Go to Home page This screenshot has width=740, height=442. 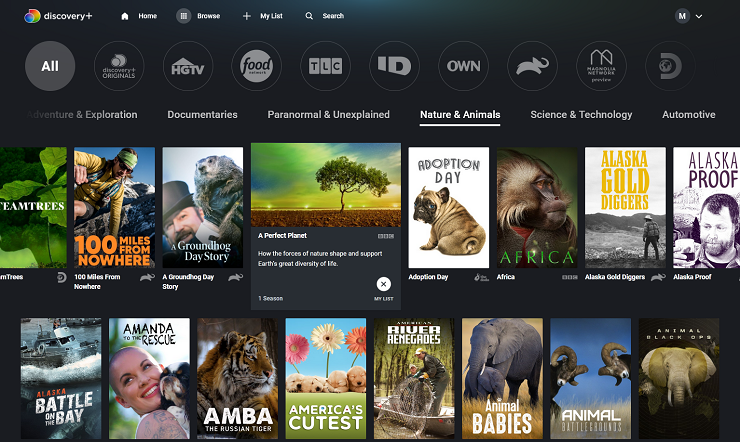click(138, 16)
